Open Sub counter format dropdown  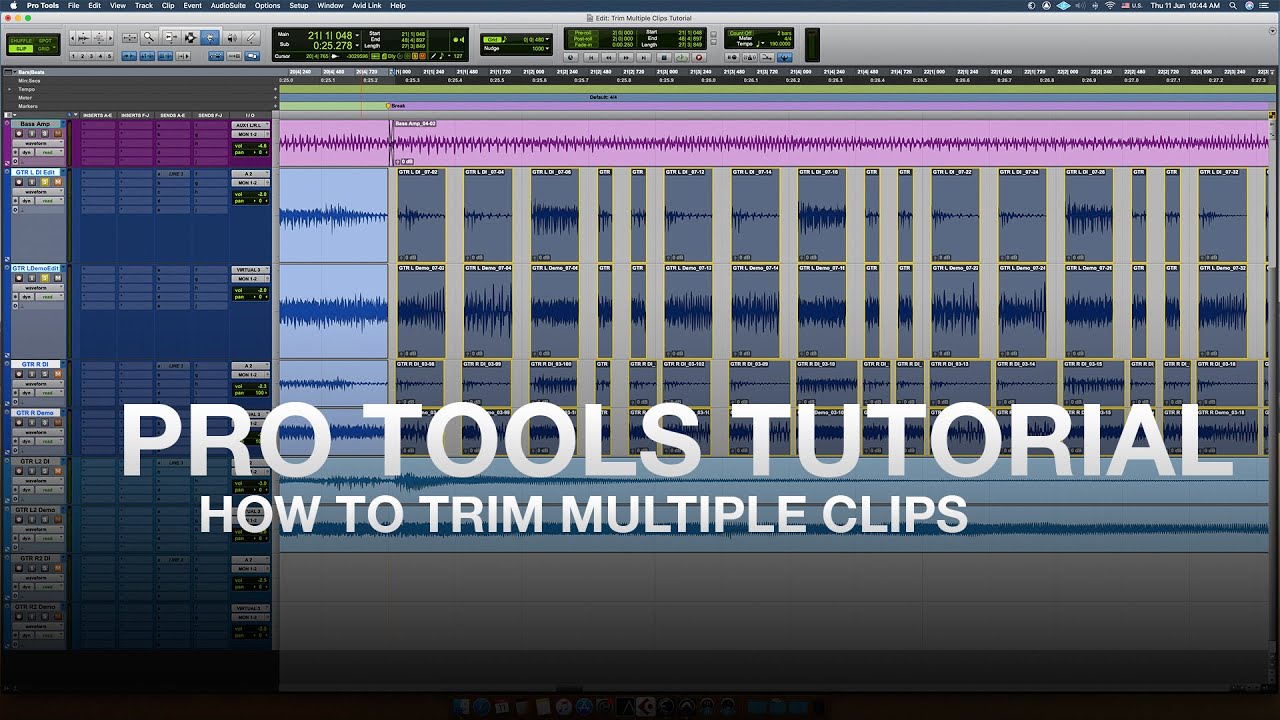click(357, 45)
